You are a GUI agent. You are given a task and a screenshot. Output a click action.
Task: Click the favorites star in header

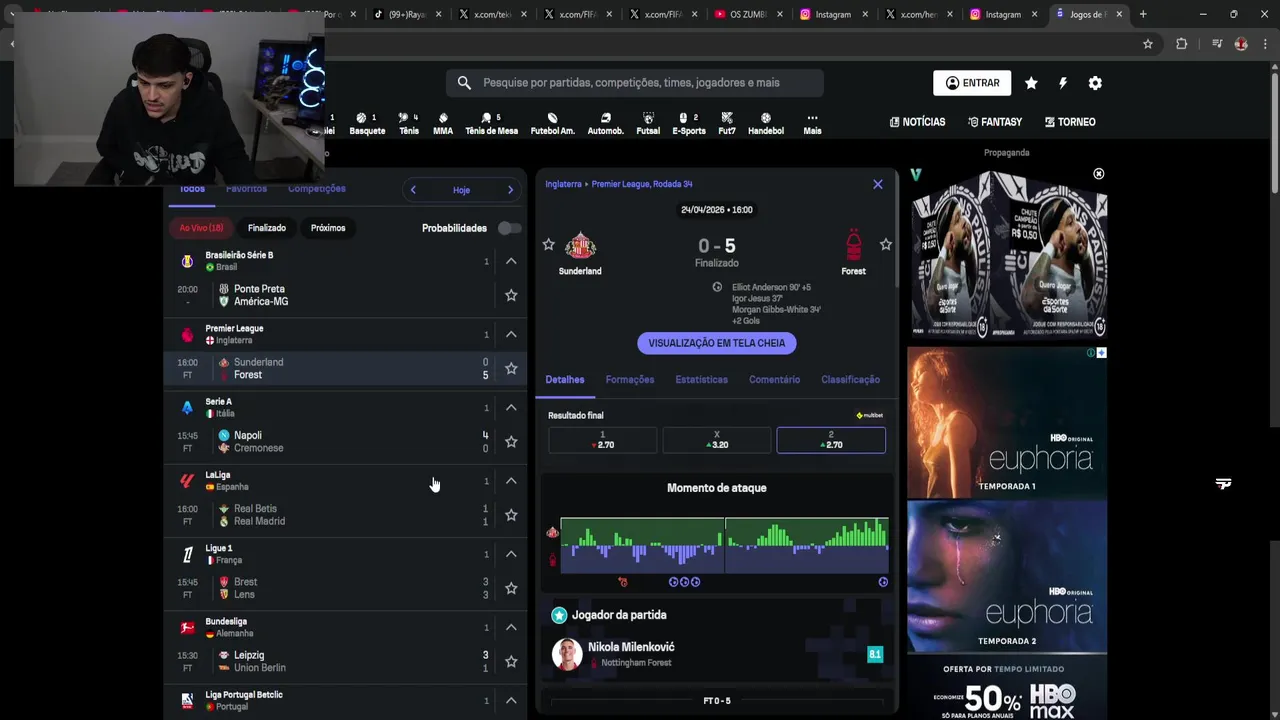1031,83
